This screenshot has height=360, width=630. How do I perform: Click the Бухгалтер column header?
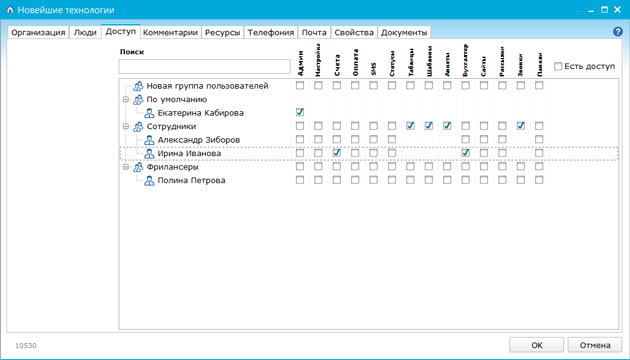tap(466, 60)
